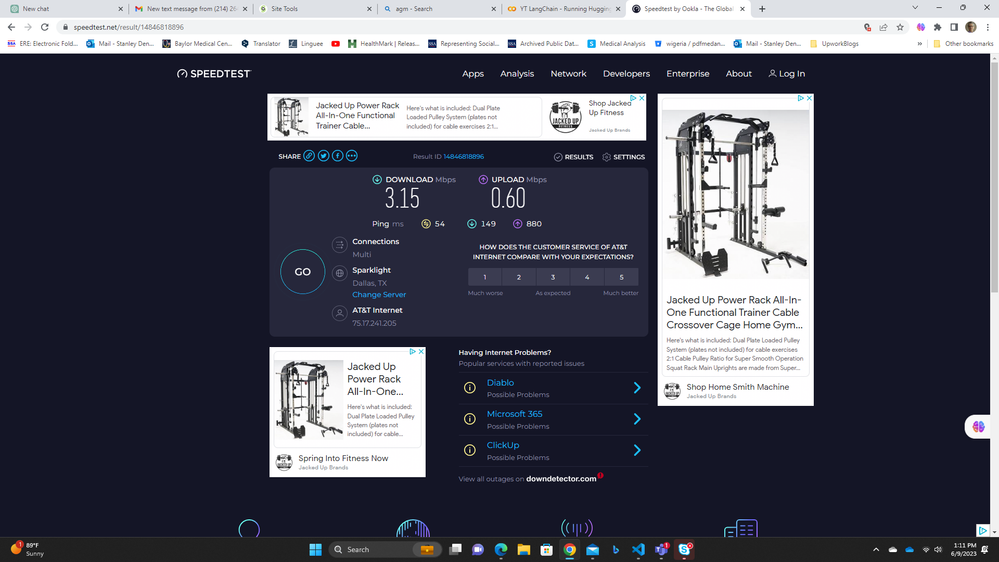Bookmark this page with star icon

pos(900,27)
